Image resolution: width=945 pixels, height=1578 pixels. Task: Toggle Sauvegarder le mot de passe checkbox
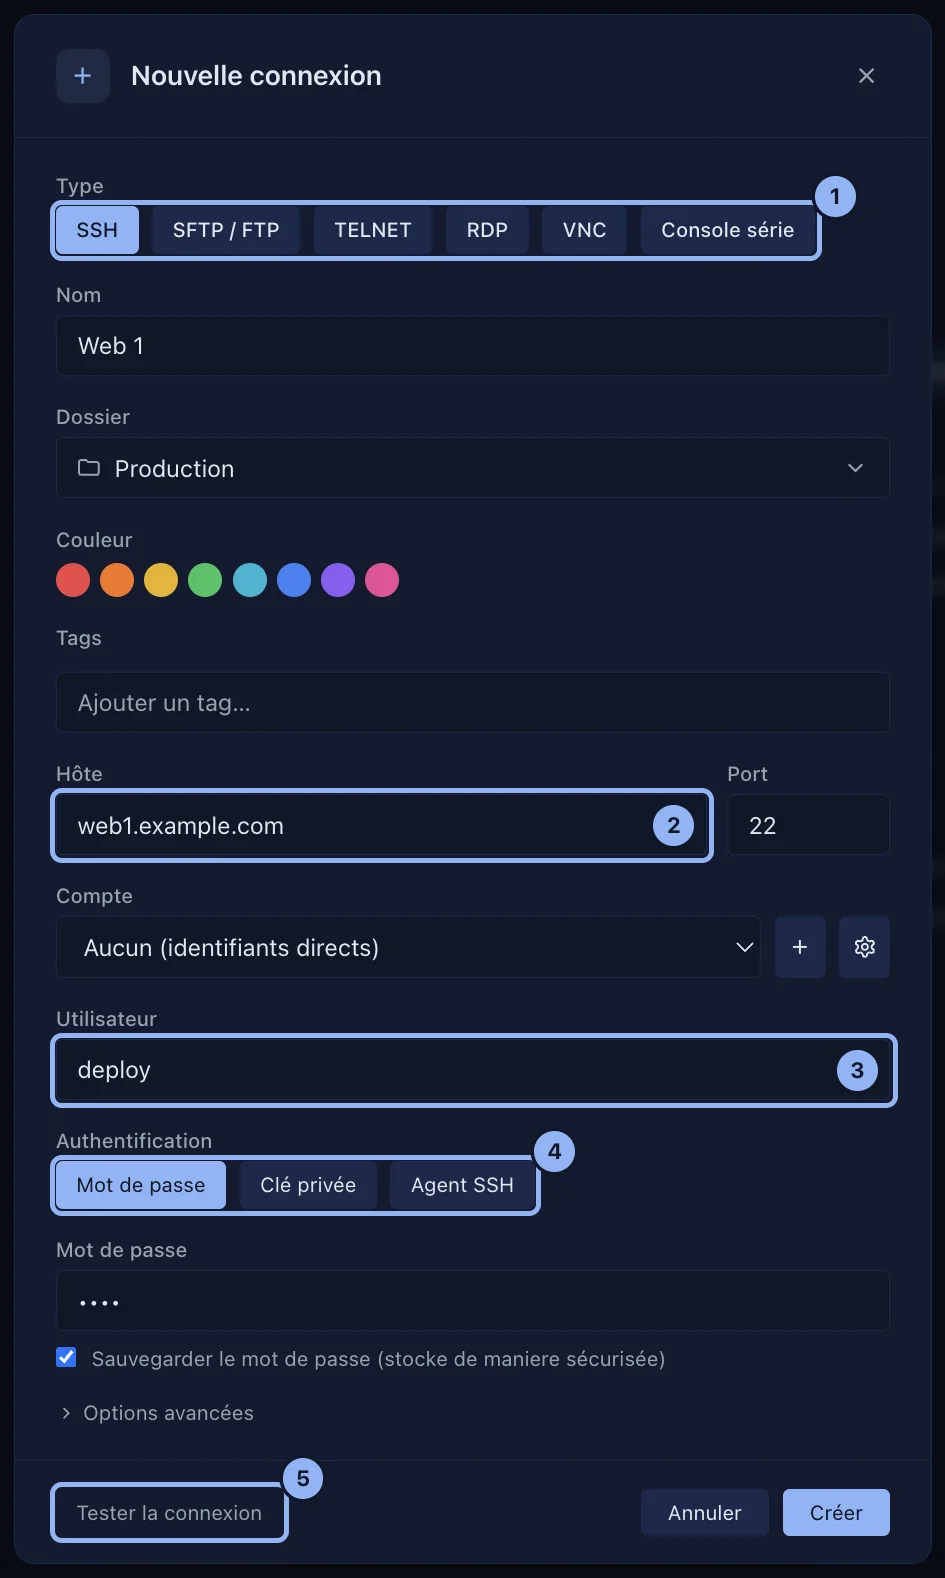click(66, 1358)
